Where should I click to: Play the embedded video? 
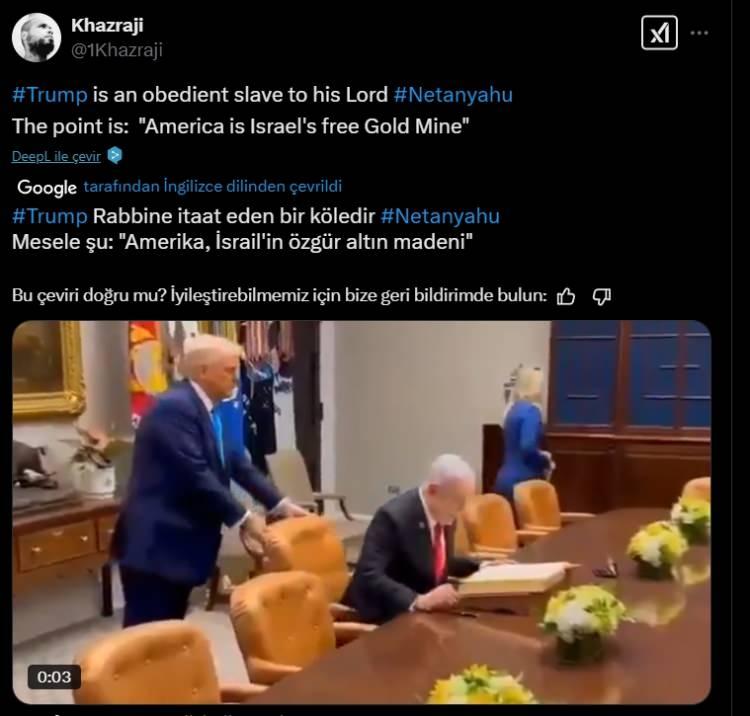[362, 512]
